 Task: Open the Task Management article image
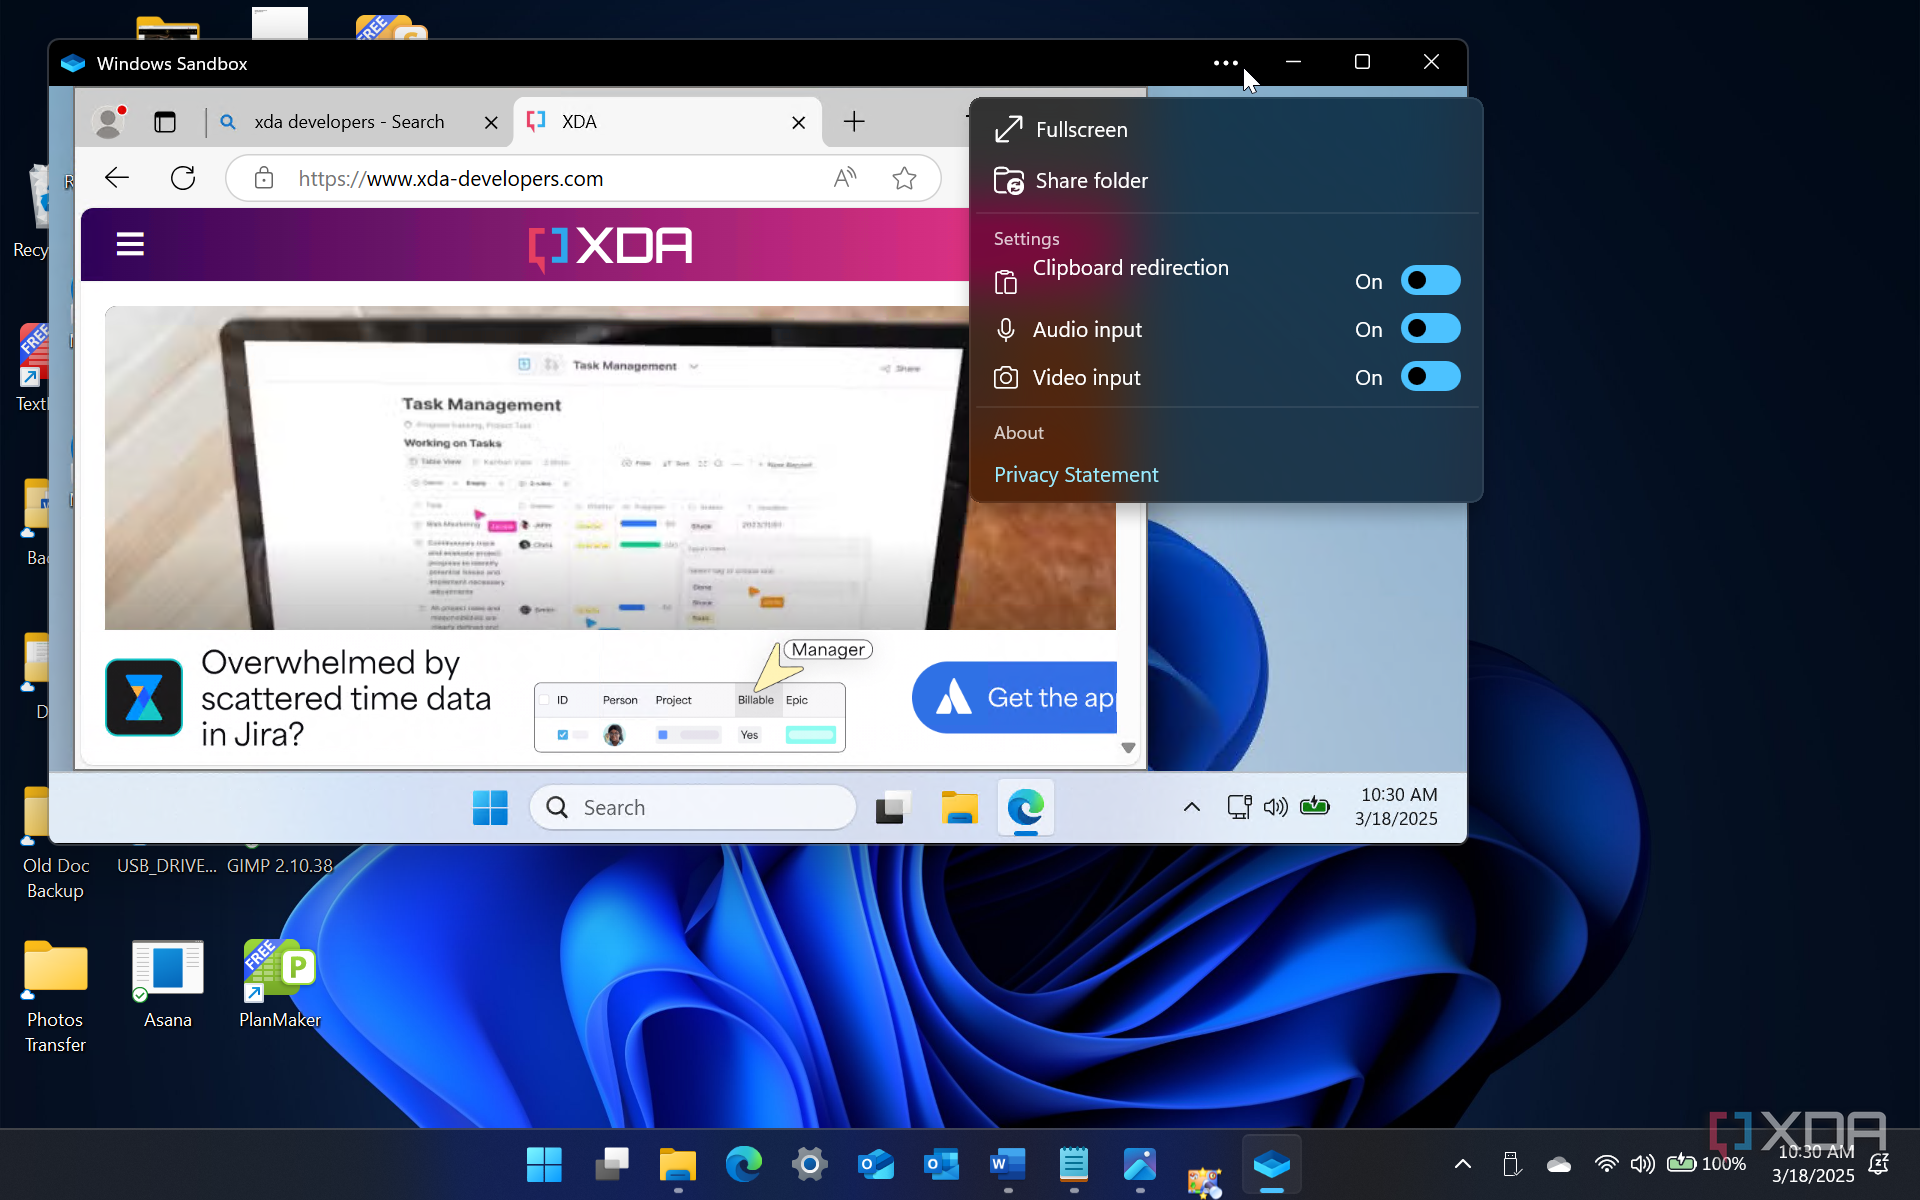pyautogui.click(x=610, y=468)
